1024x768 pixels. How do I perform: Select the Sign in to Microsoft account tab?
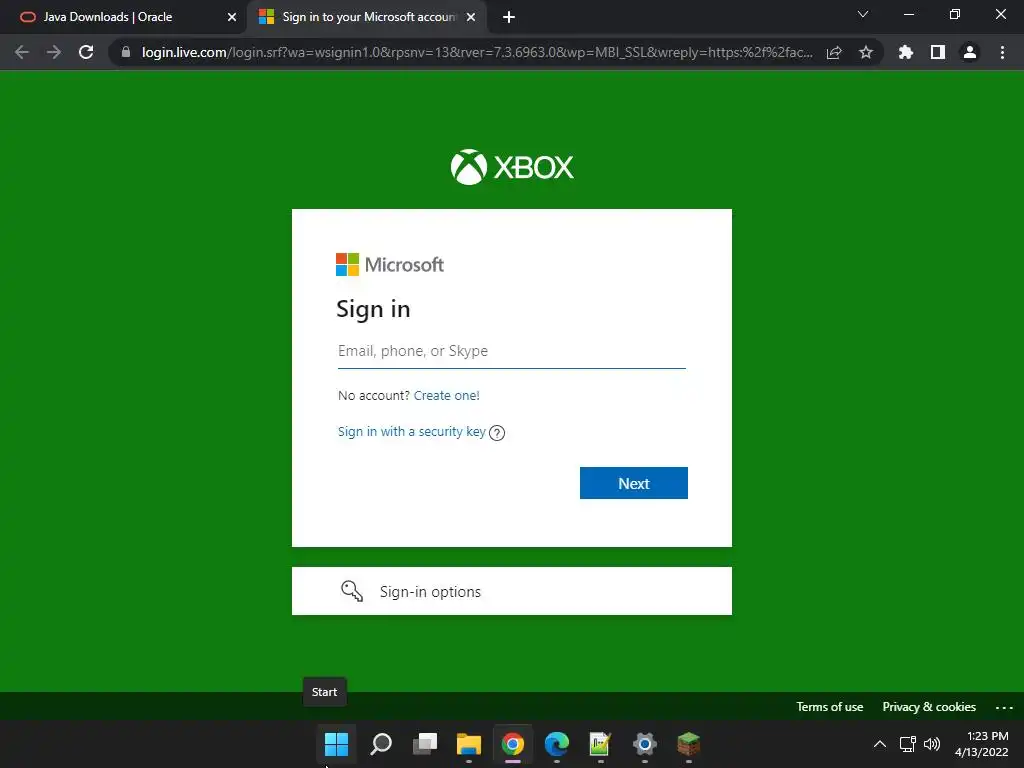coord(369,17)
